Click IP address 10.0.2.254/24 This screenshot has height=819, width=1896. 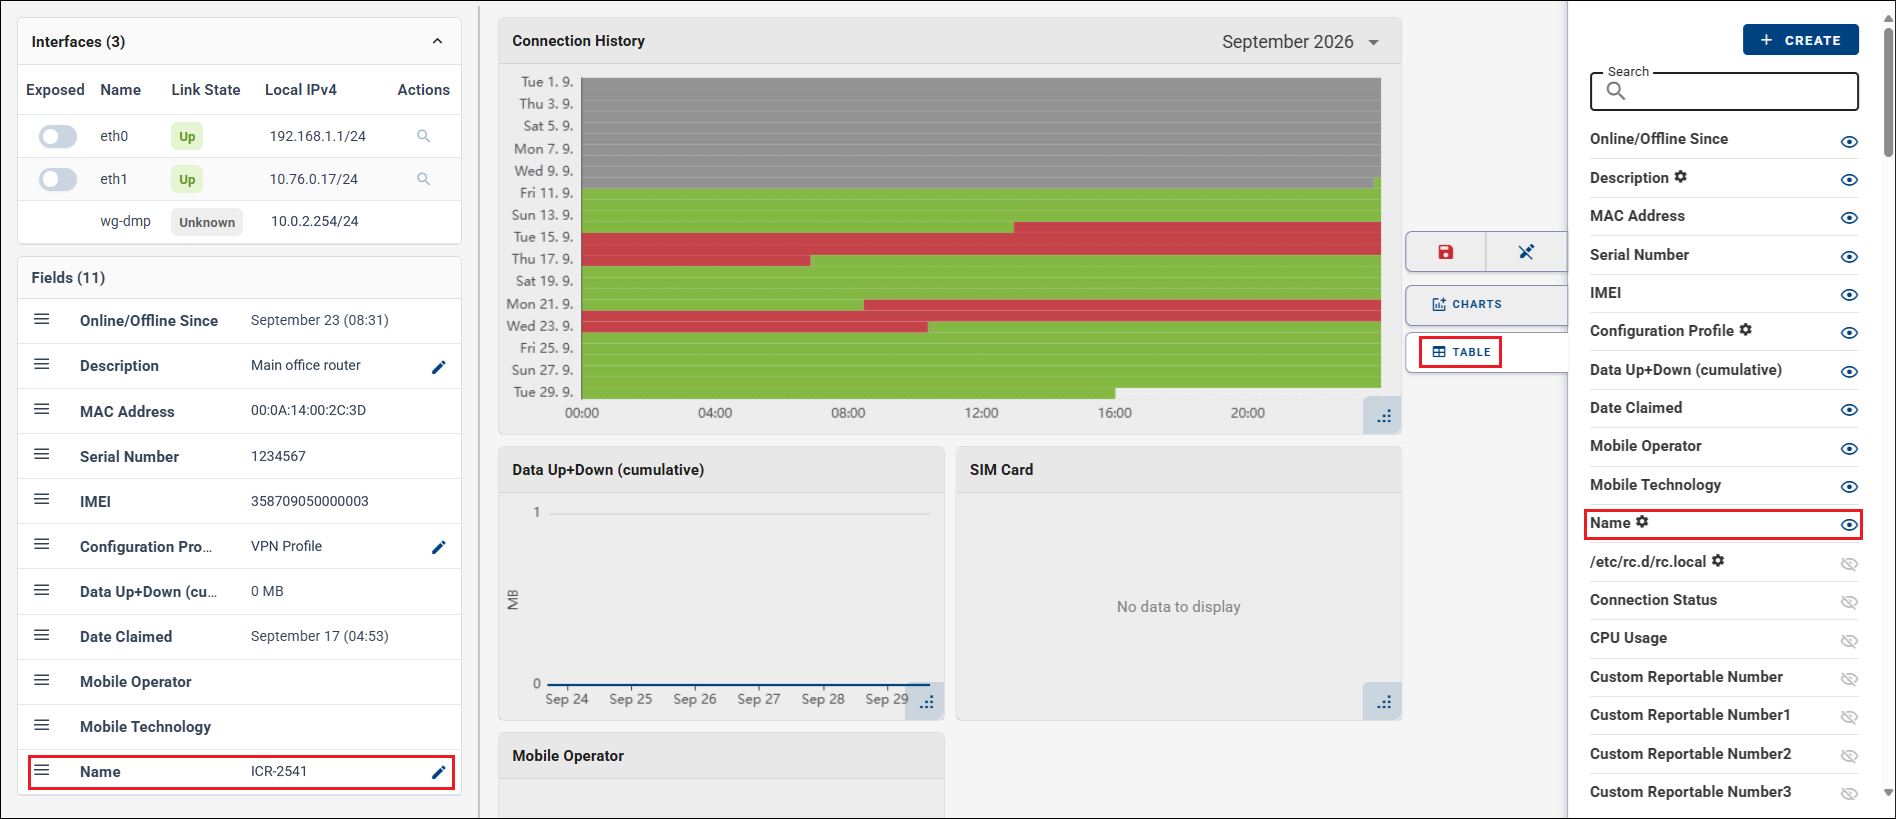coord(315,221)
